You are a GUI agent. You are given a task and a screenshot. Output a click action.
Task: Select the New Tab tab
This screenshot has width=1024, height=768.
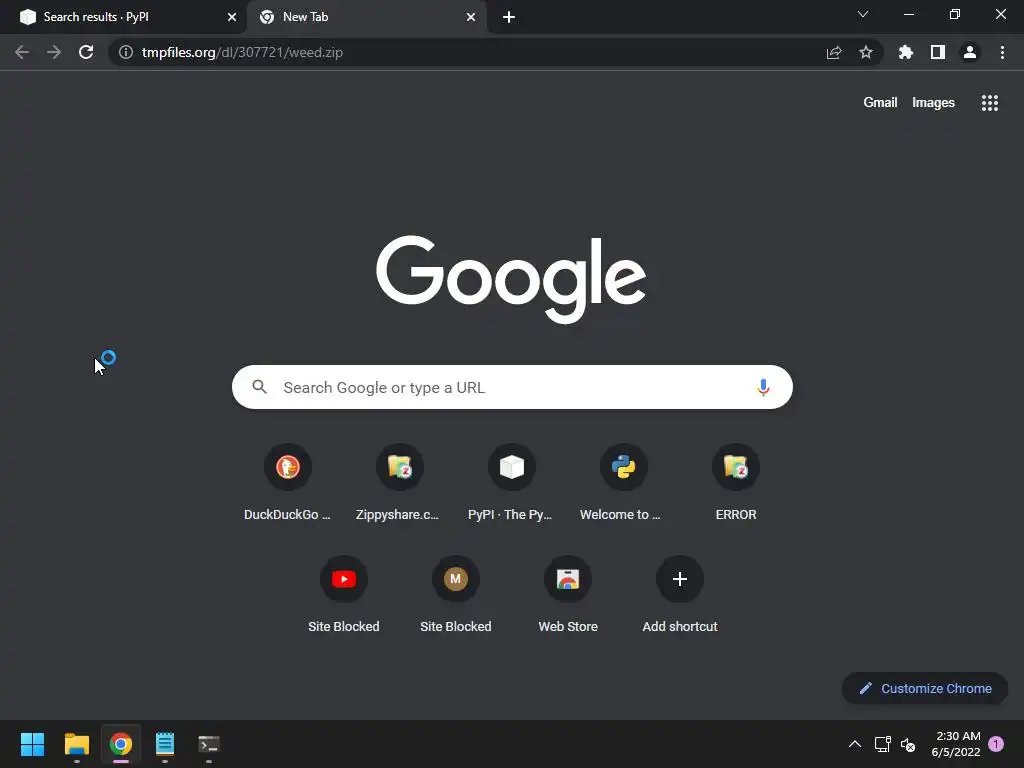pyautogui.click(x=366, y=17)
